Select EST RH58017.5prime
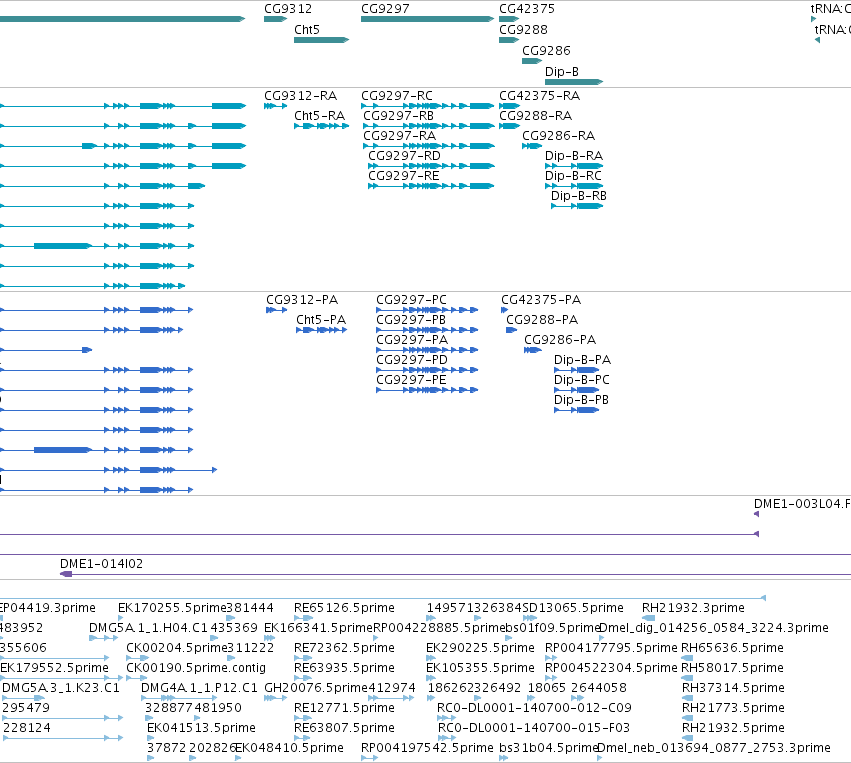 687,678
